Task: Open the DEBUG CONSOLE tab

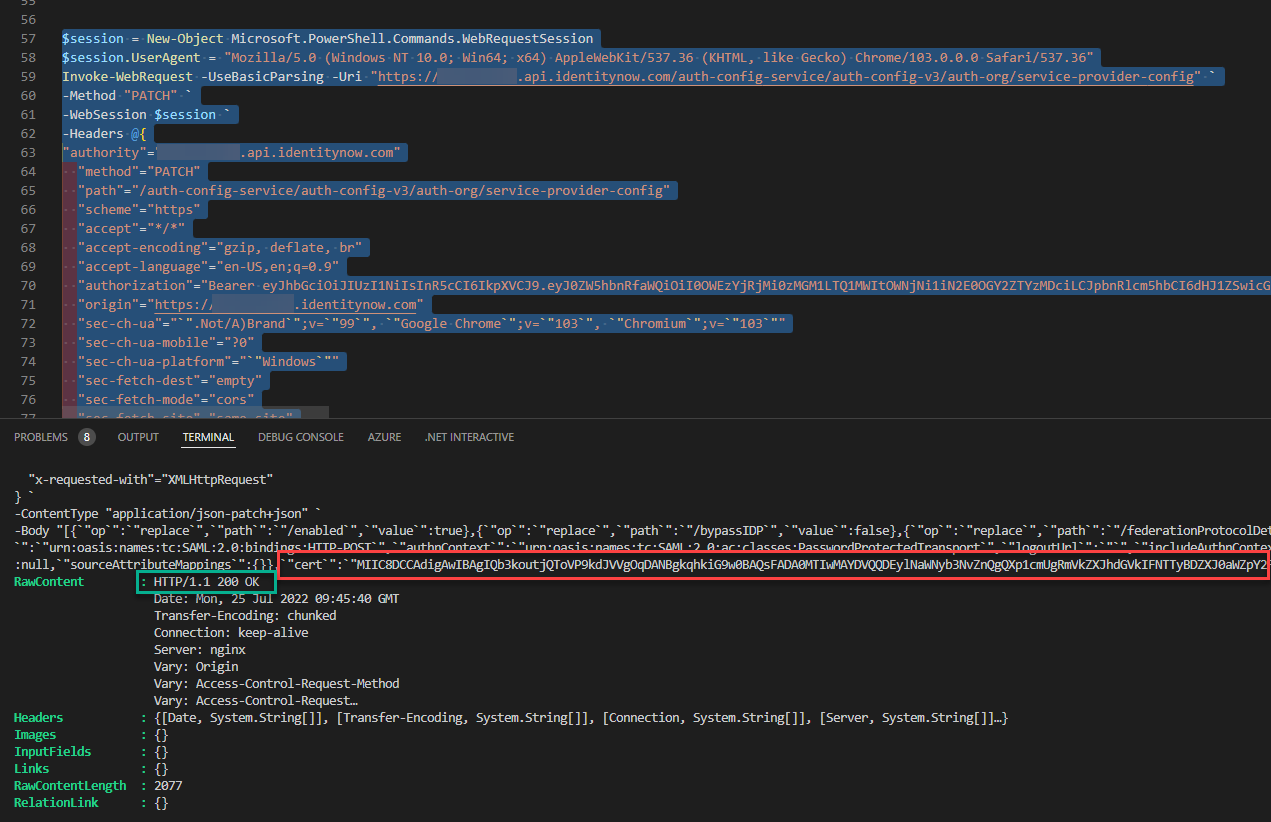Action: pos(300,437)
